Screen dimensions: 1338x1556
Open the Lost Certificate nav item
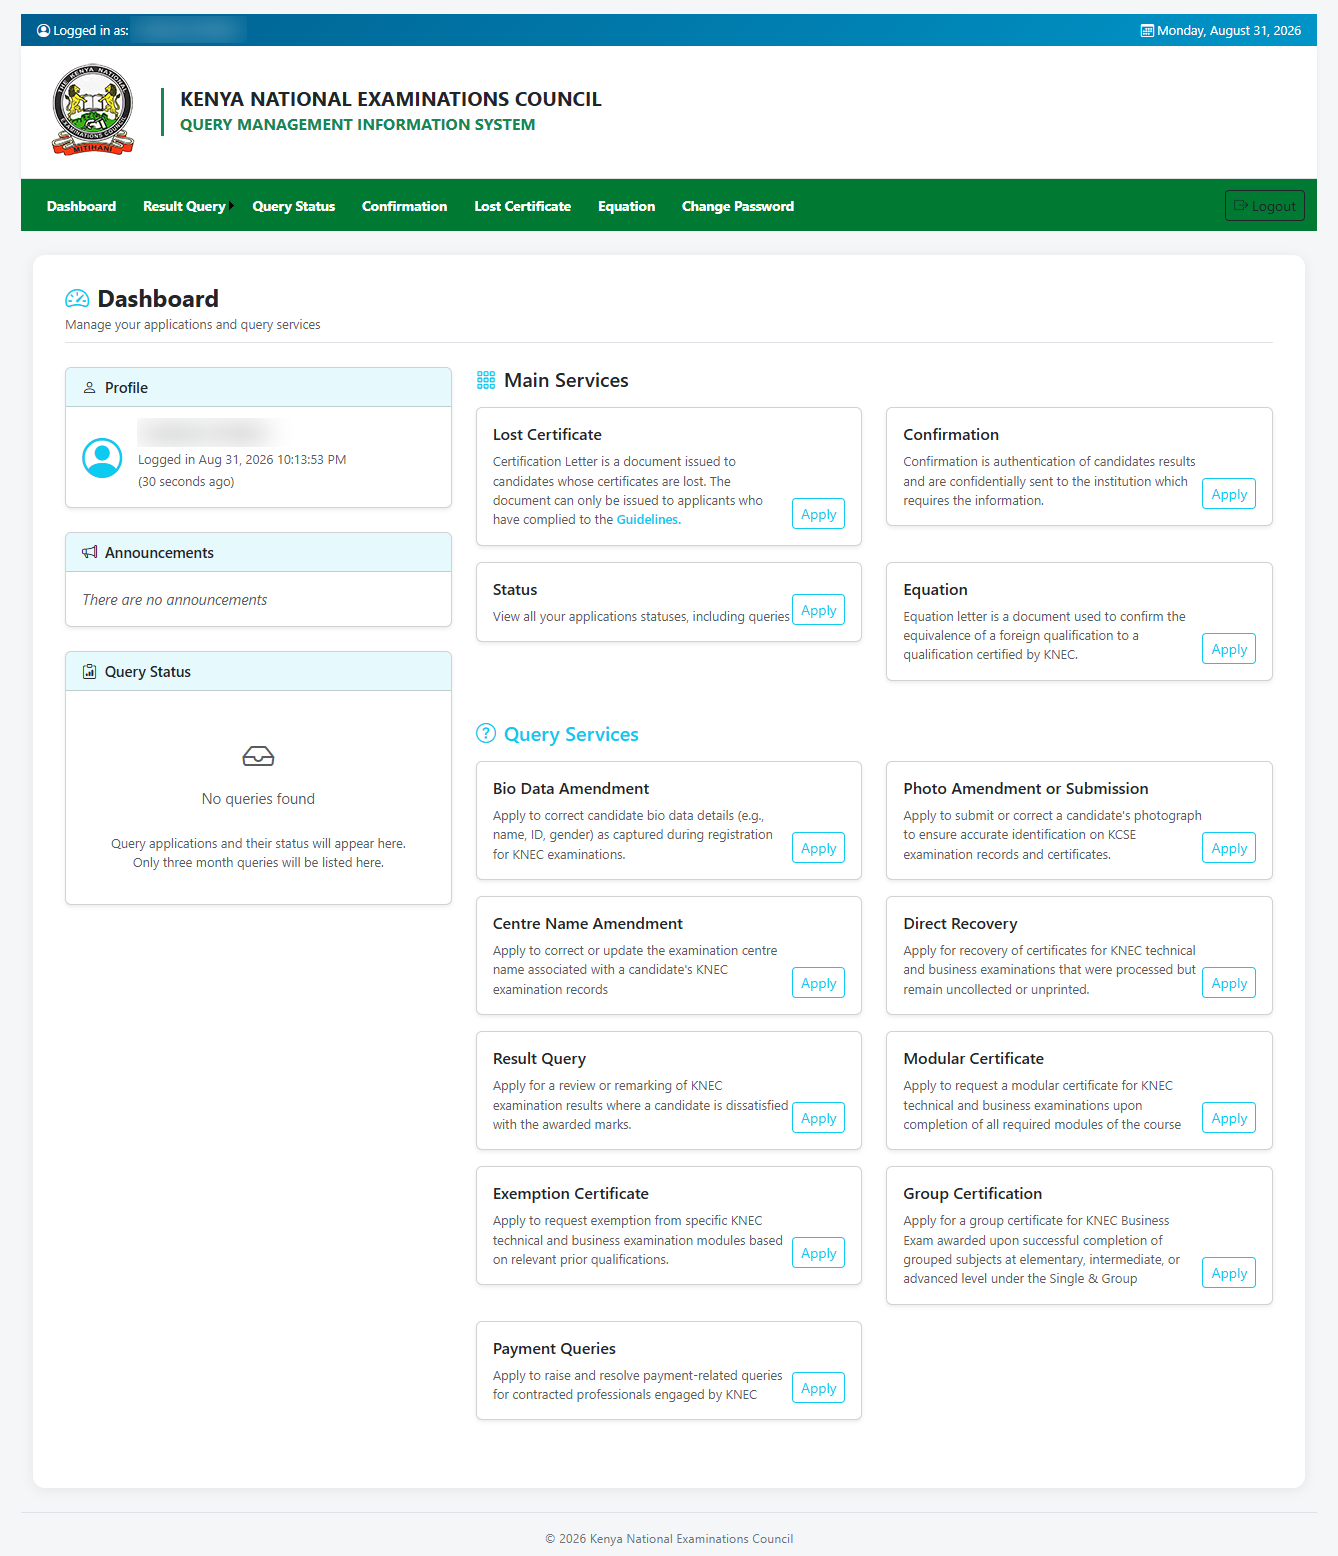click(x=522, y=206)
